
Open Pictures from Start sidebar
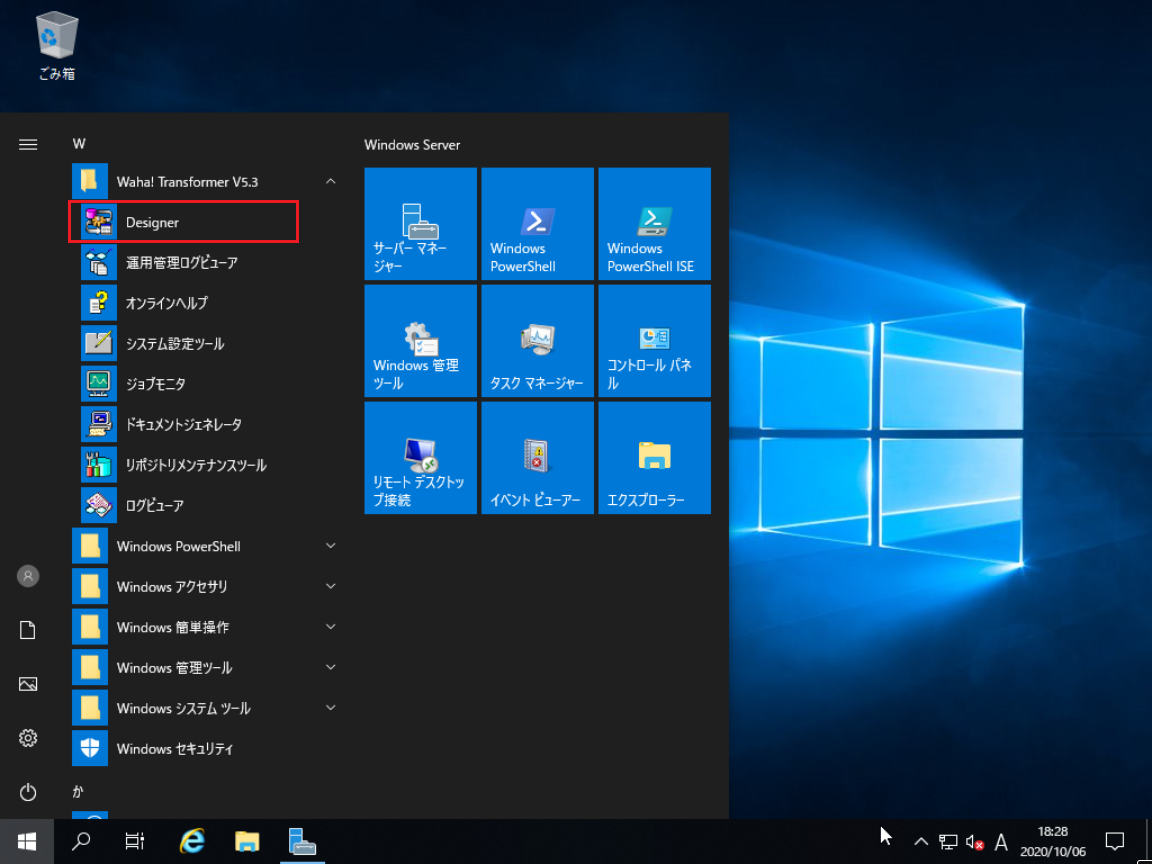28,684
